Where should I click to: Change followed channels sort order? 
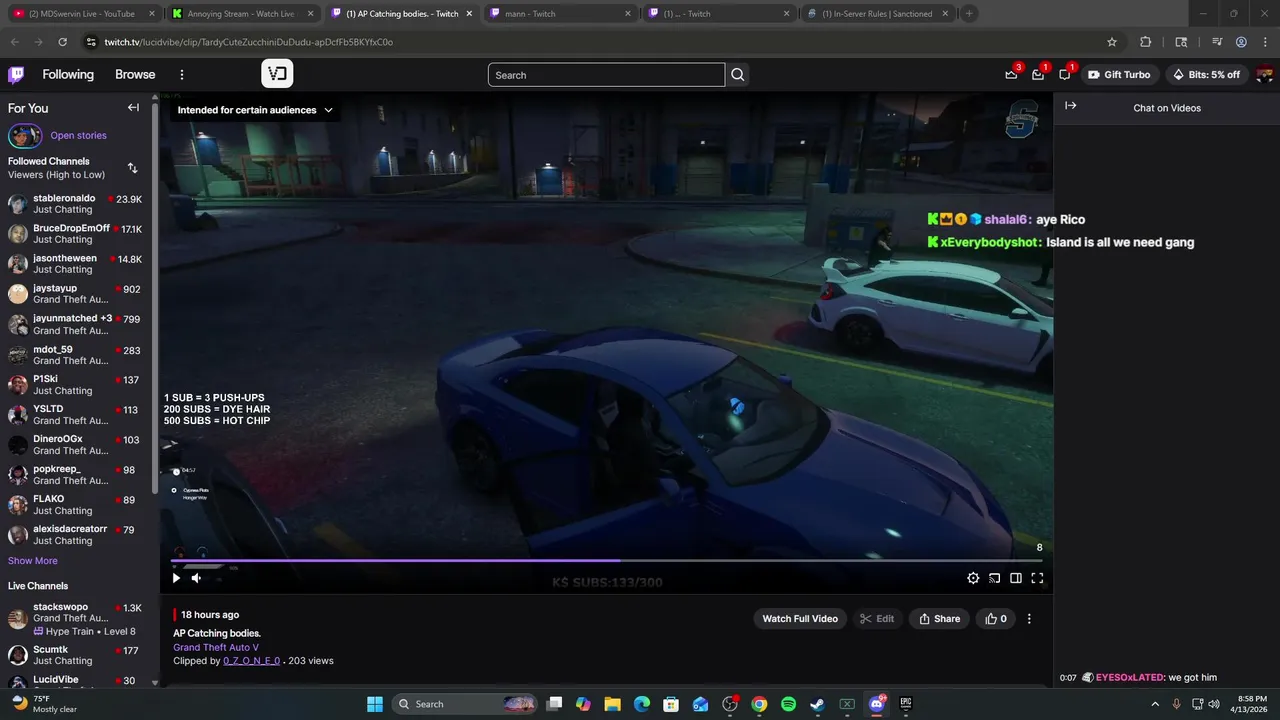tap(132, 168)
